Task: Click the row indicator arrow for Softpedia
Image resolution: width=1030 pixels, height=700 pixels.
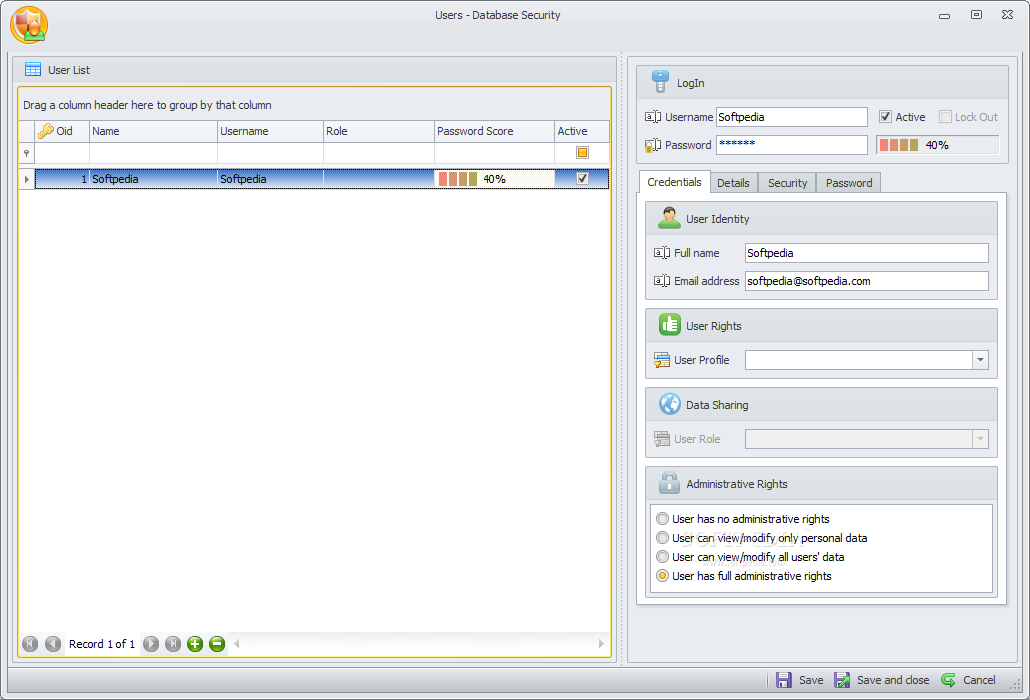Action: click(x=26, y=179)
